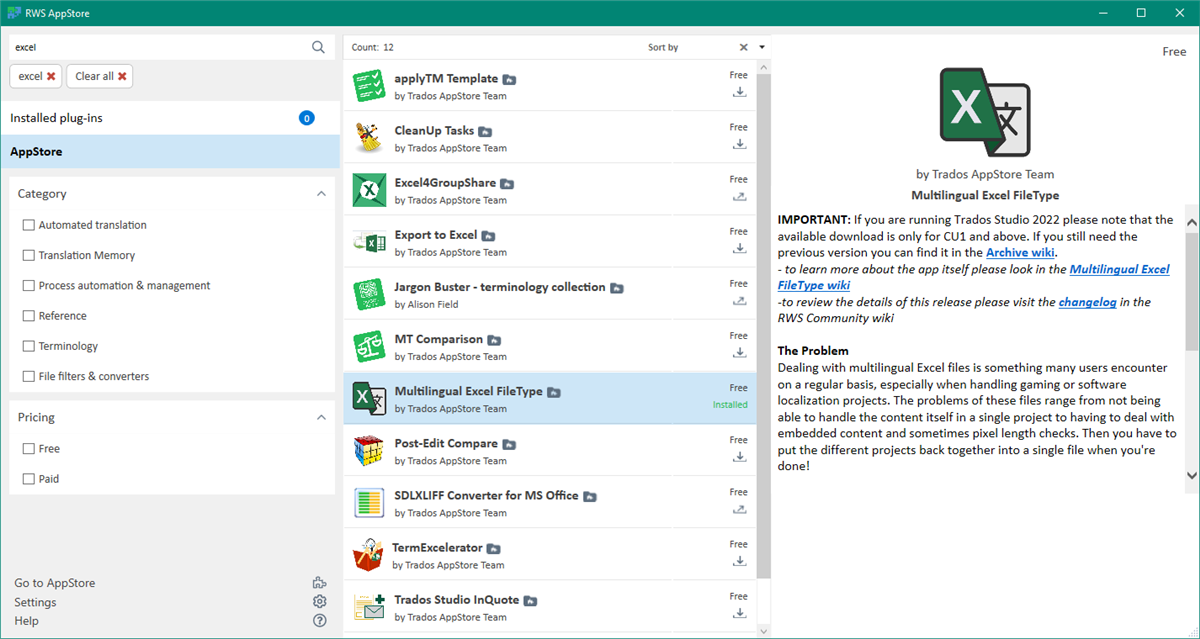Viewport: 1200px width, 639px height.
Task: Click plug-in list scroll-down arrow
Action: coord(764,631)
